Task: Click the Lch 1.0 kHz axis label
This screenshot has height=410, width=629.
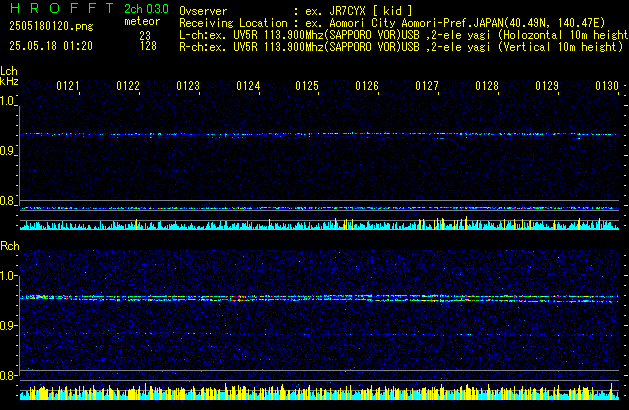Action: tap(7, 101)
